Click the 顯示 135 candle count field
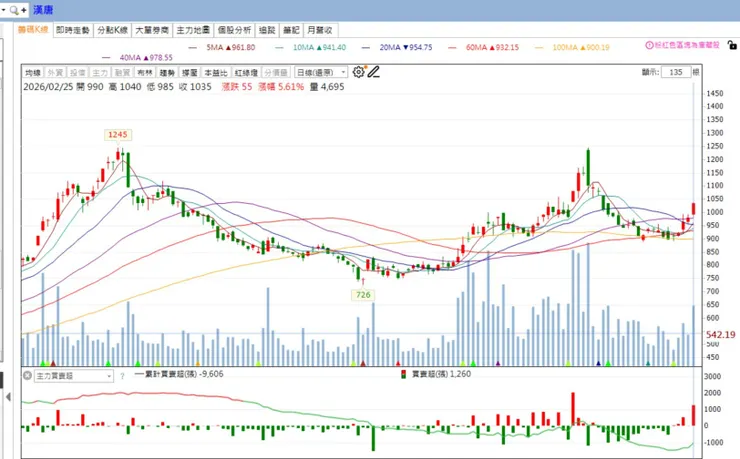The height and width of the screenshot is (459, 740). click(x=676, y=72)
